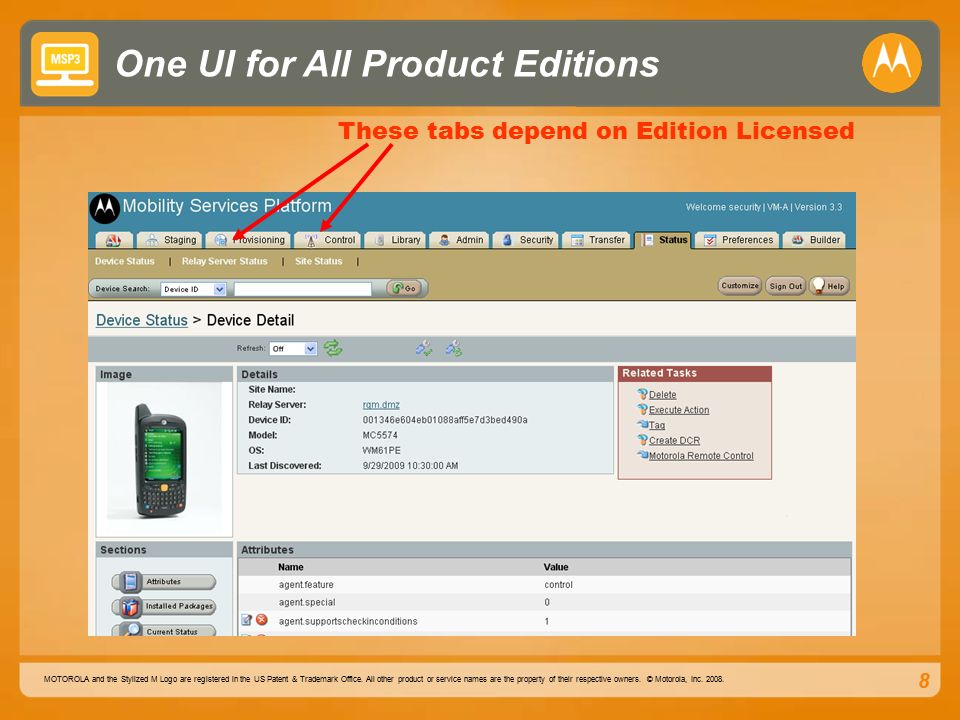The height and width of the screenshot is (720, 960).
Task: Click the Welcome security version text
Action: pyautogui.click(x=763, y=207)
